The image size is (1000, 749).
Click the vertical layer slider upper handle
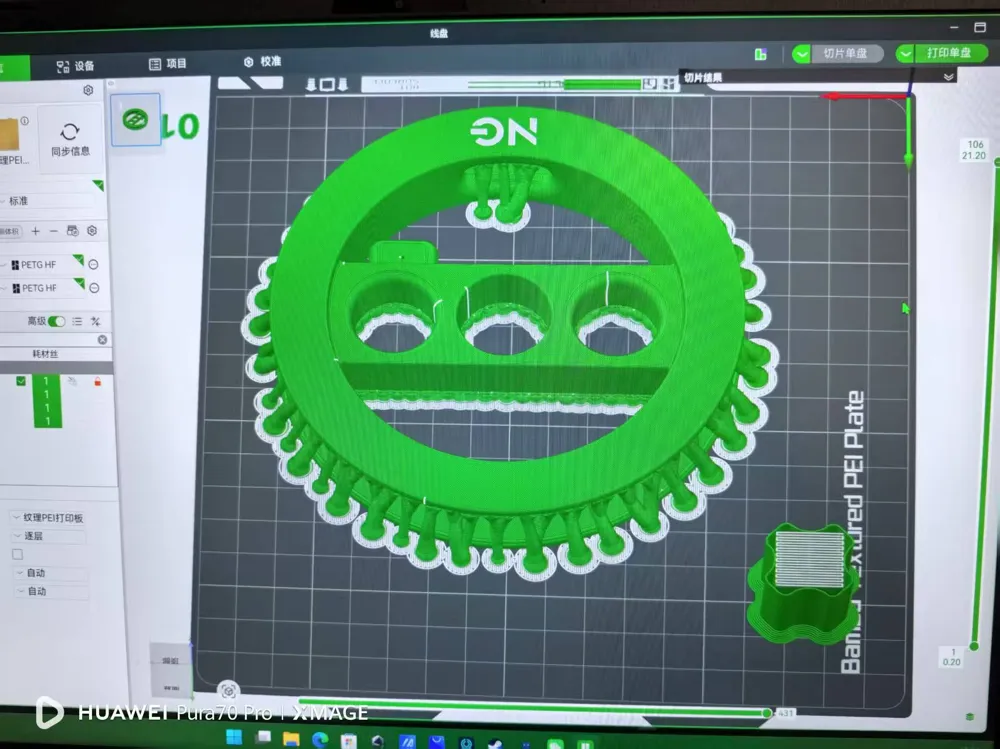[x=997, y=163]
